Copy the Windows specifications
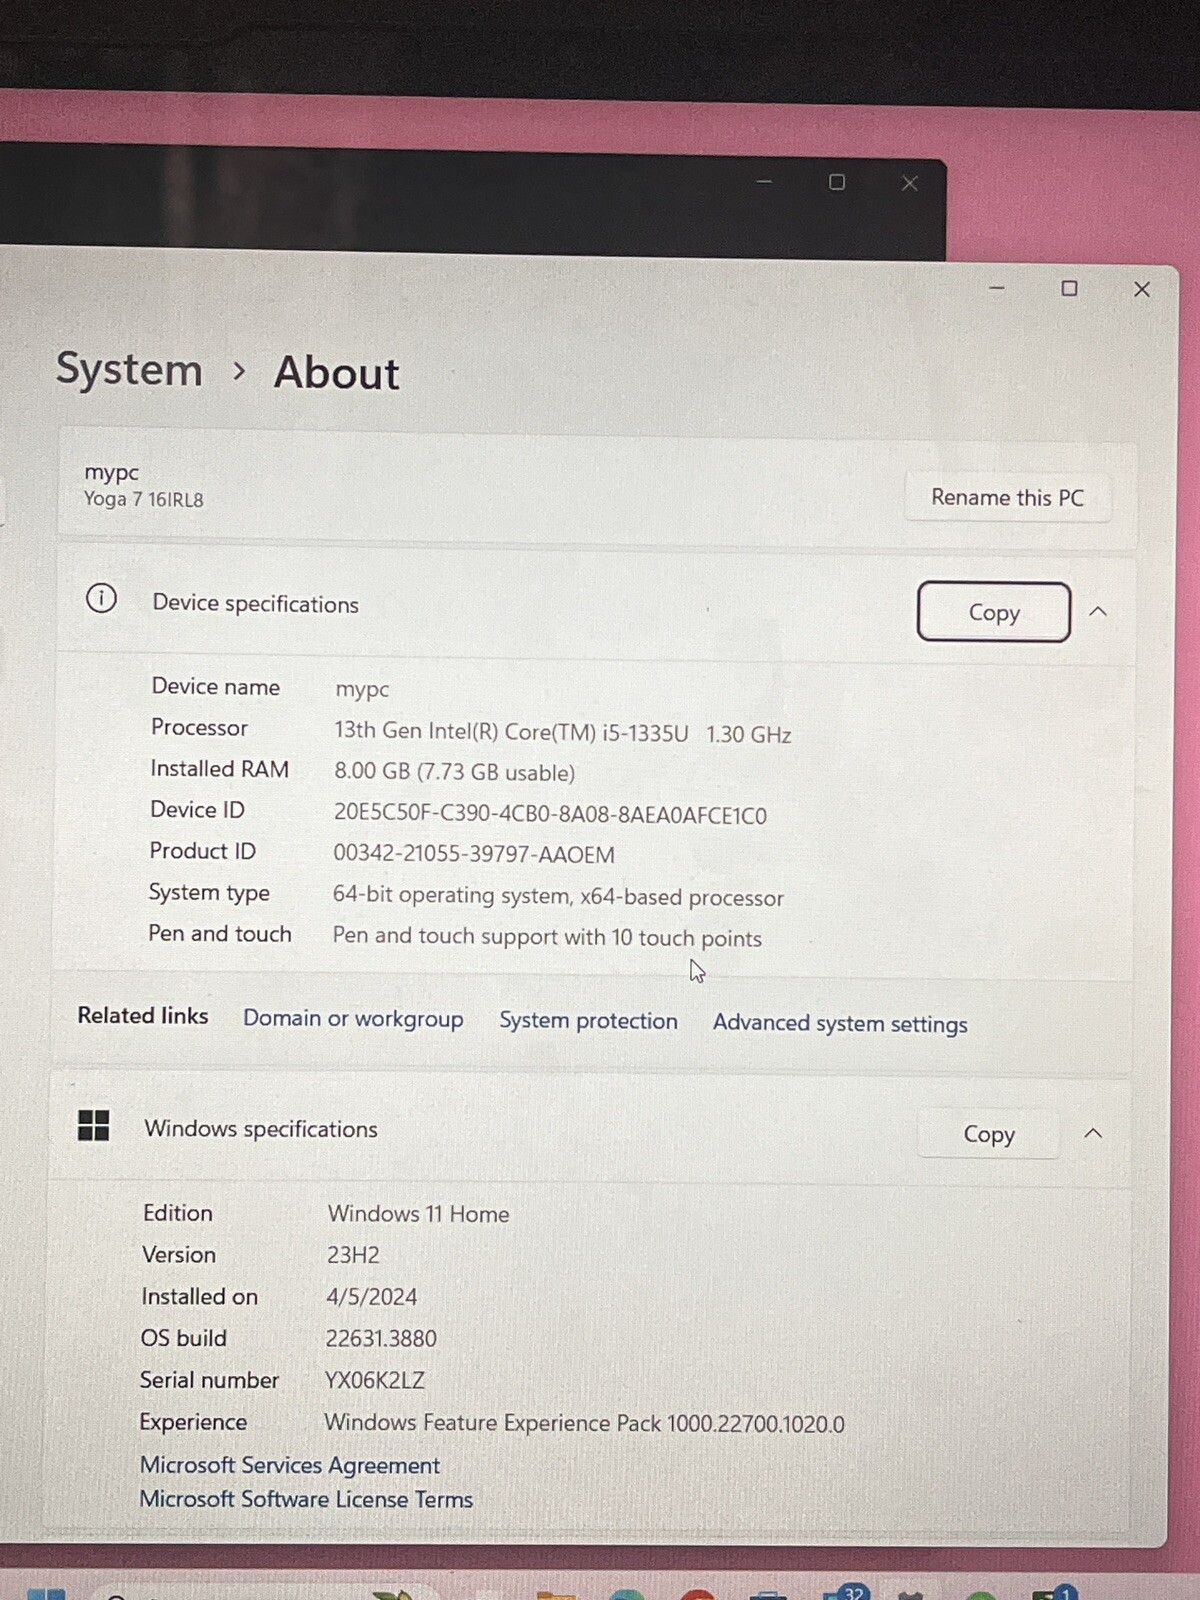 pos(989,1134)
